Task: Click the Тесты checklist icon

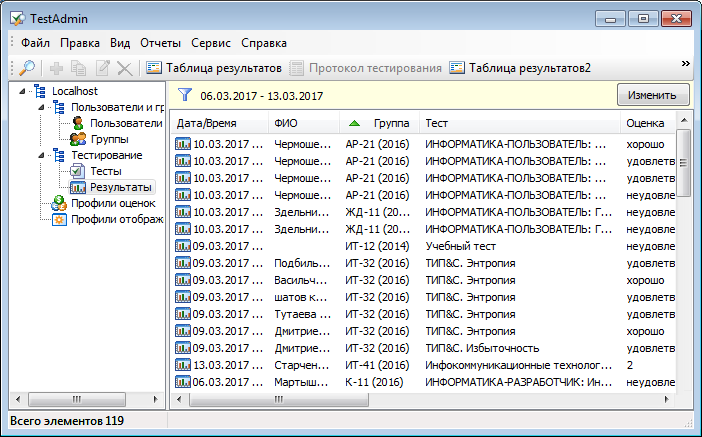Action: point(77,171)
